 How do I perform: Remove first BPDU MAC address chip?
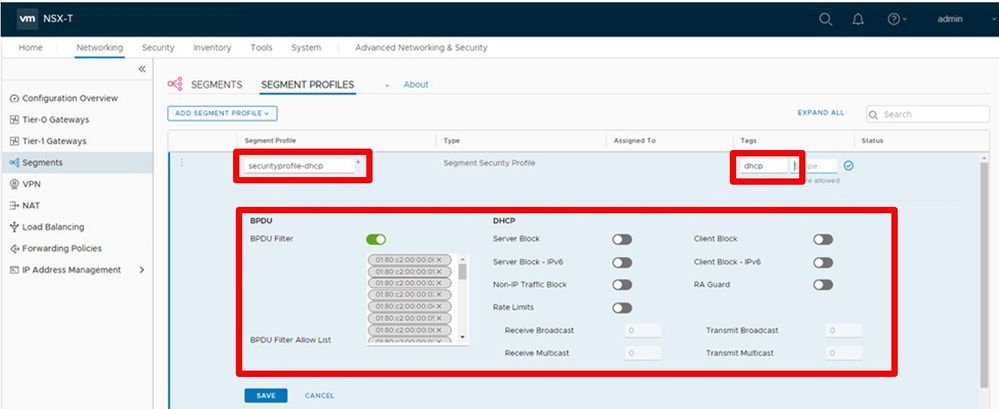[438, 259]
